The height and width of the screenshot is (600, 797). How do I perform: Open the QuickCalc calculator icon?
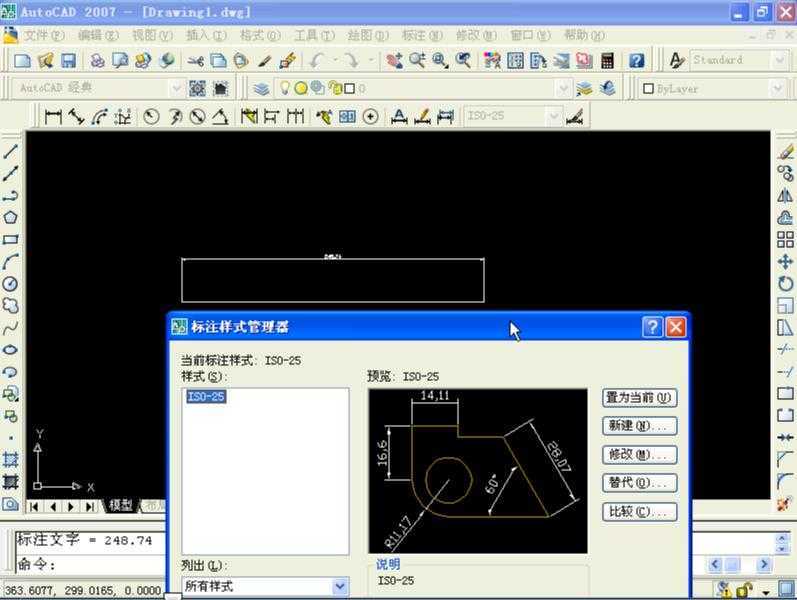(607, 61)
